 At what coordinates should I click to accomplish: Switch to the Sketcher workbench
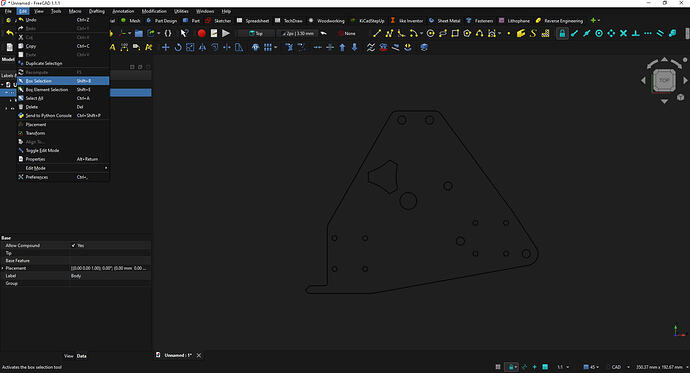(218, 21)
